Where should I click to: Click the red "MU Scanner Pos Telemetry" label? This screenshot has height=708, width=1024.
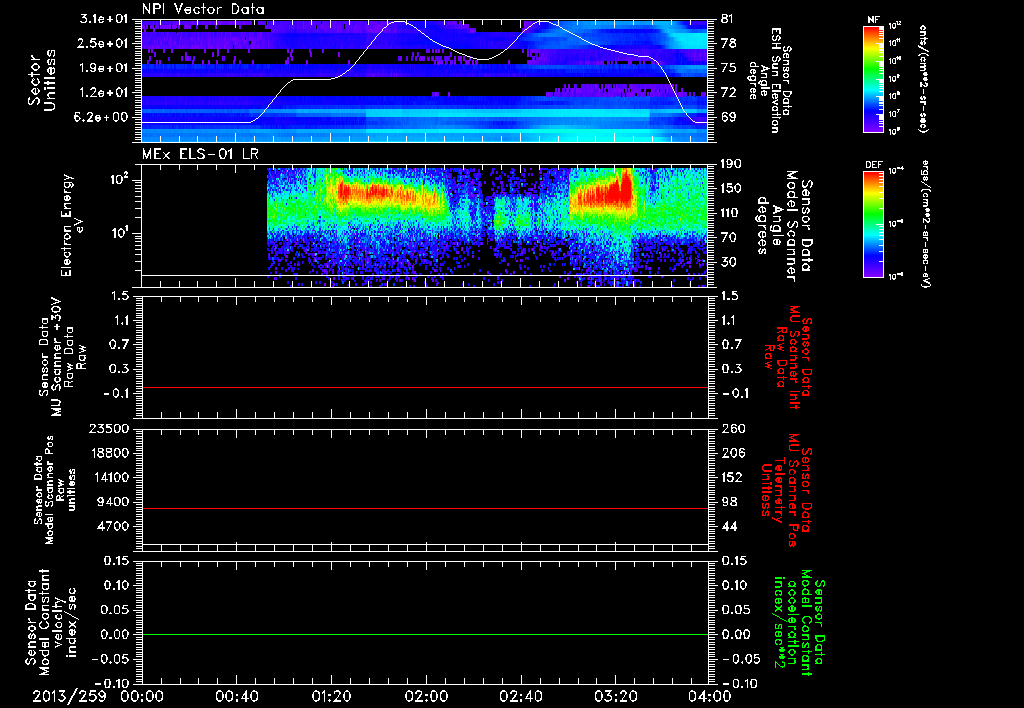(x=787, y=490)
